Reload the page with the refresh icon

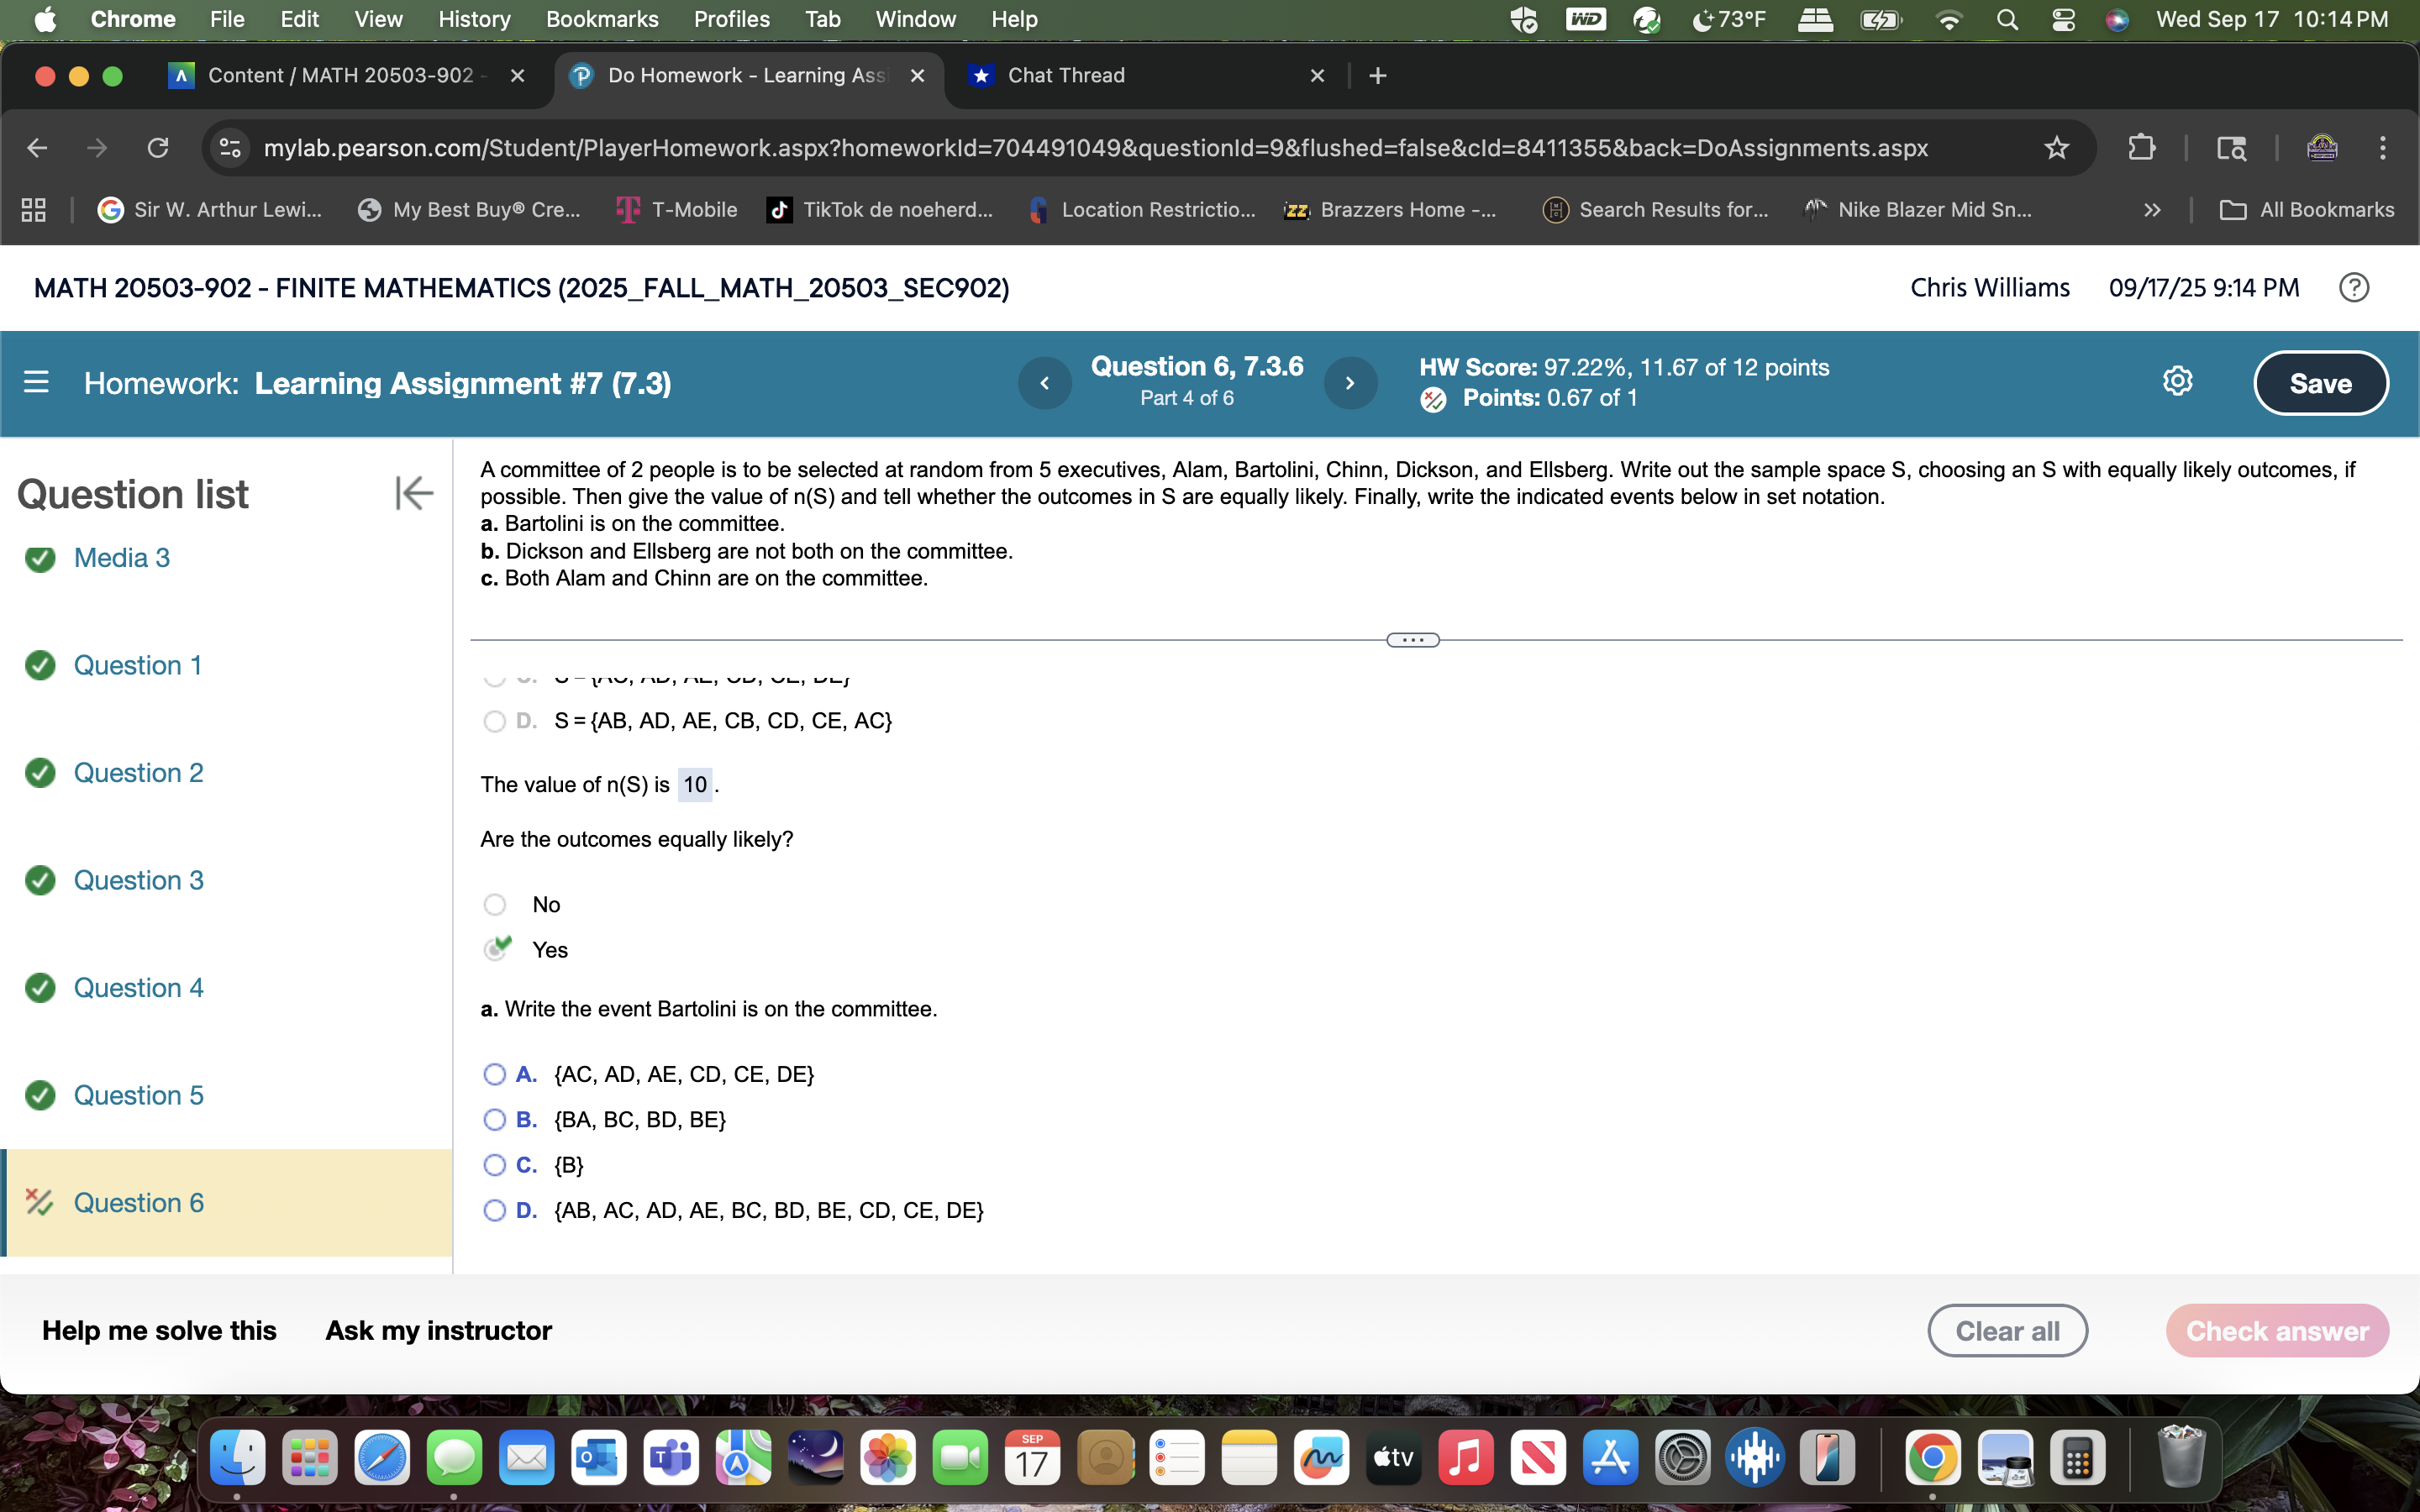coord(158,147)
